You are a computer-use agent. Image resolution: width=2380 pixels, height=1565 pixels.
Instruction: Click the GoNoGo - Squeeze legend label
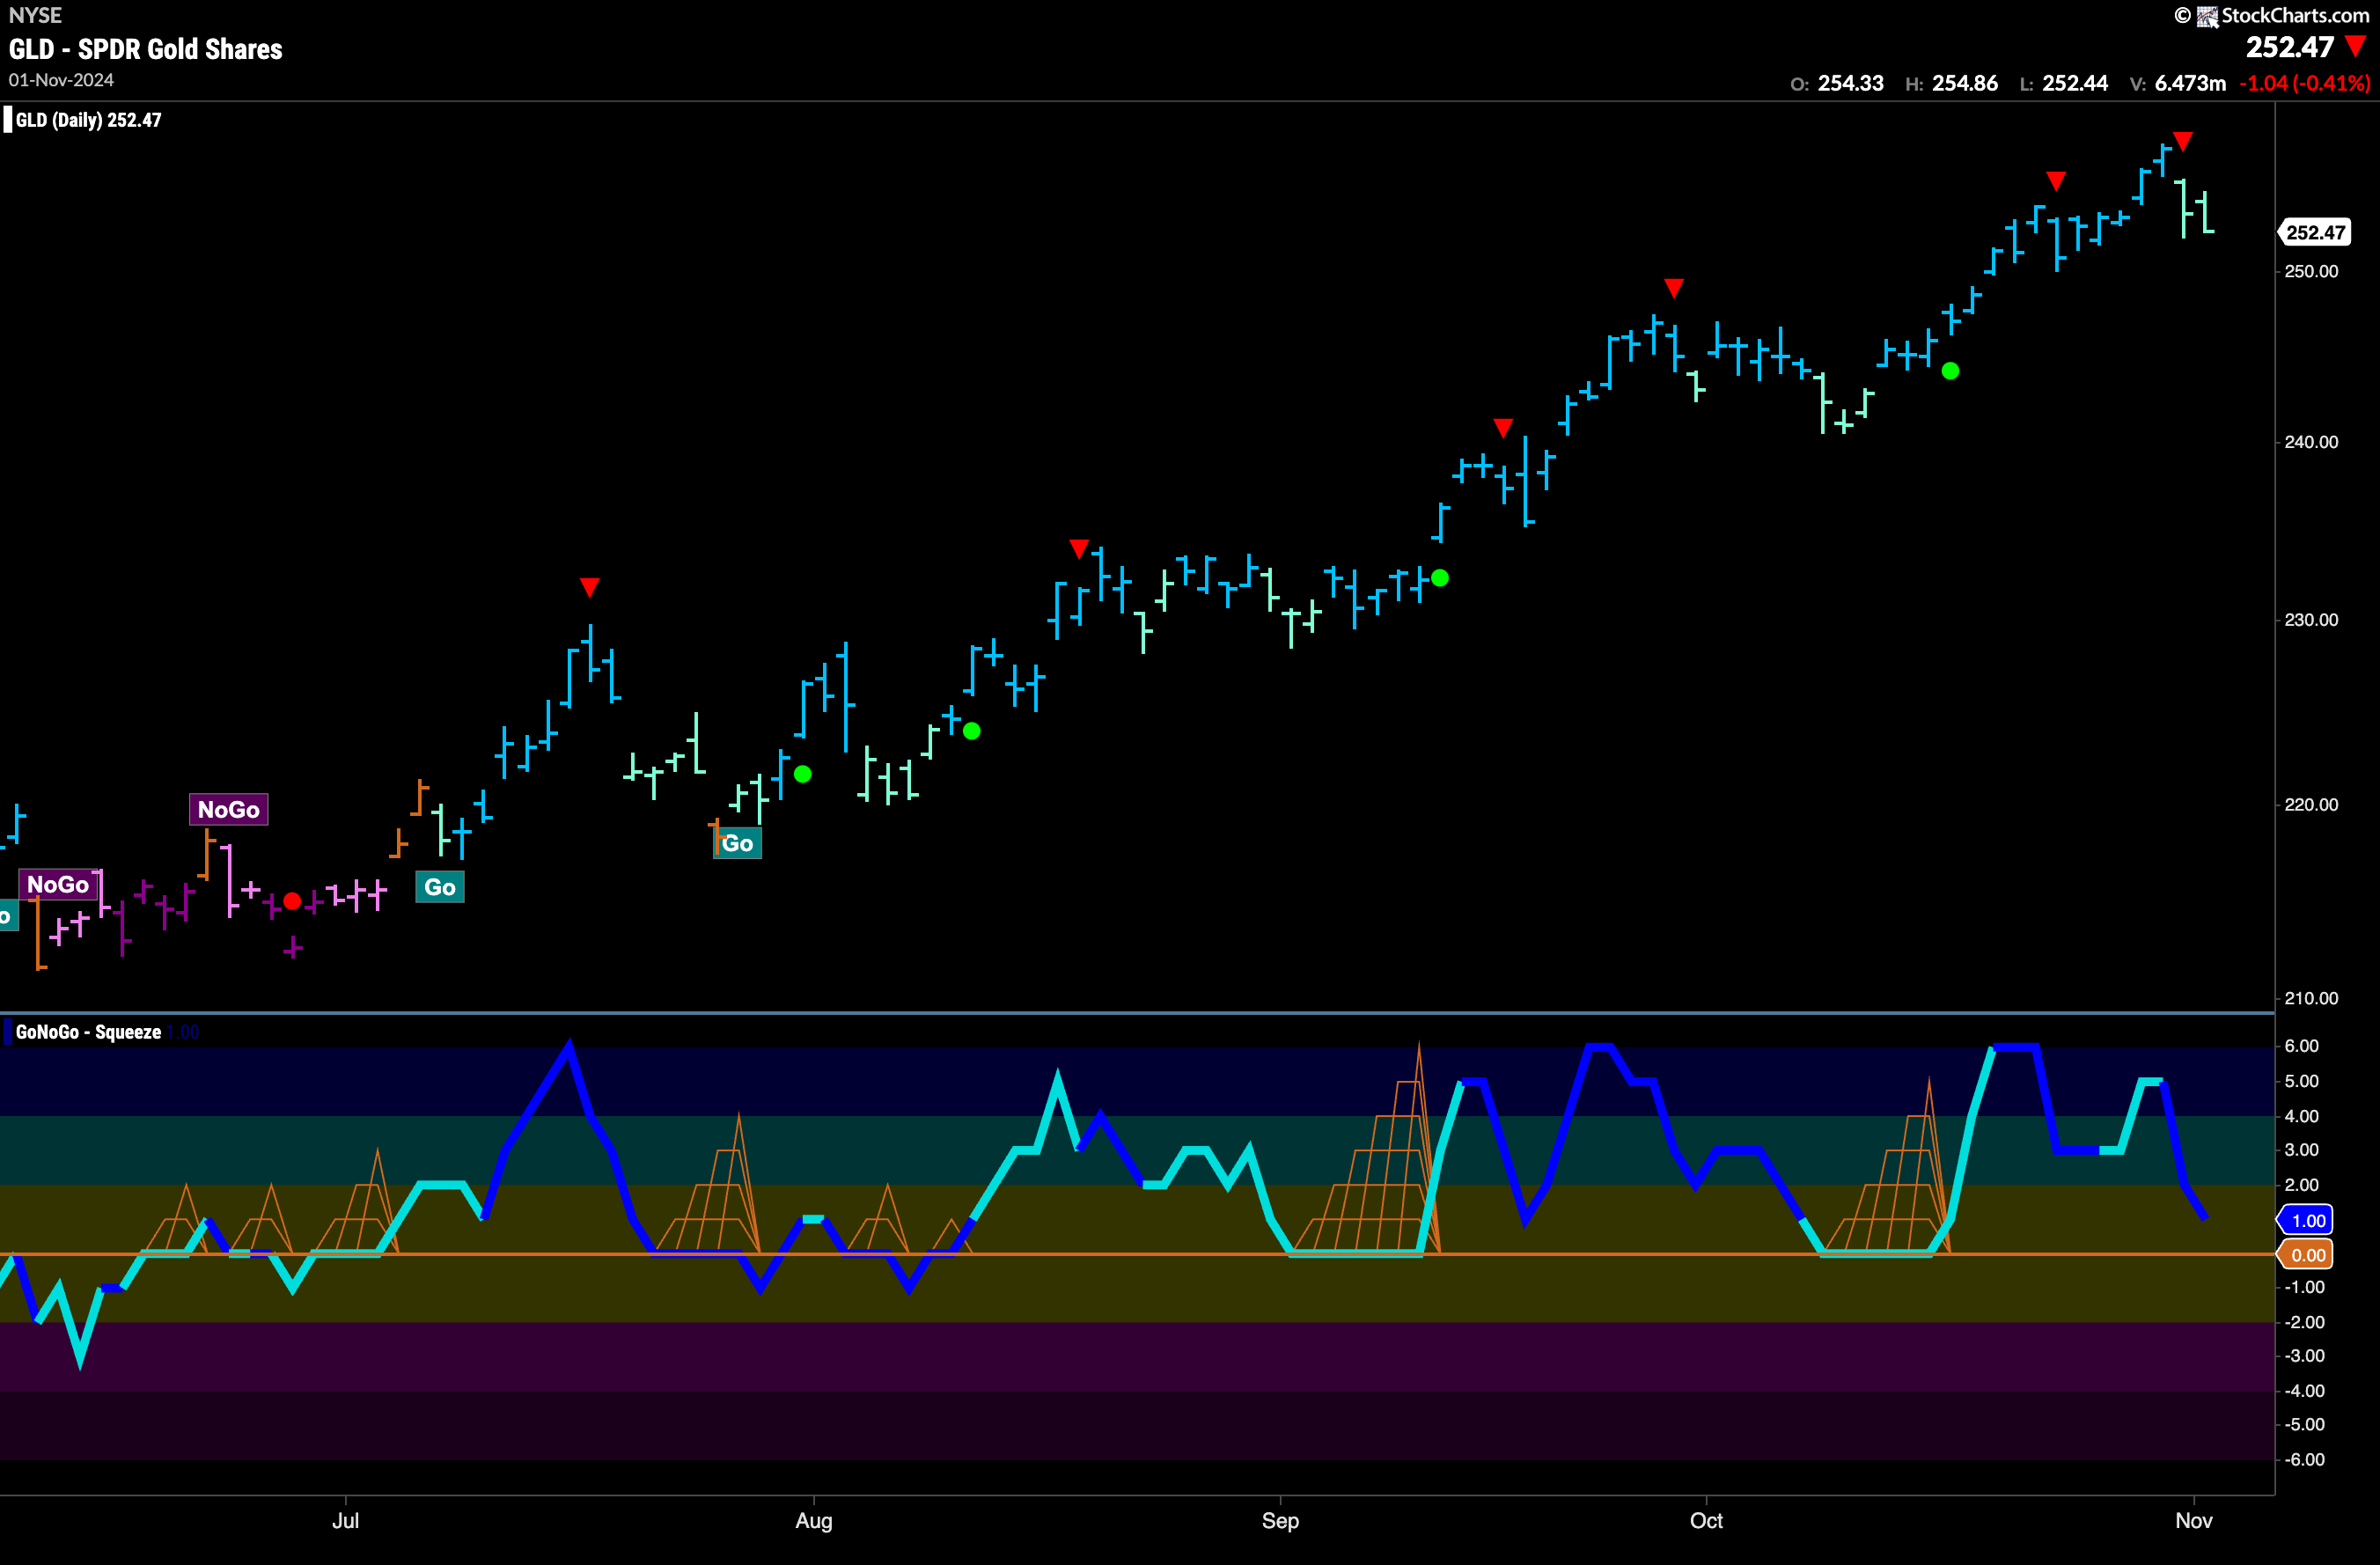click(x=88, y=1032)
